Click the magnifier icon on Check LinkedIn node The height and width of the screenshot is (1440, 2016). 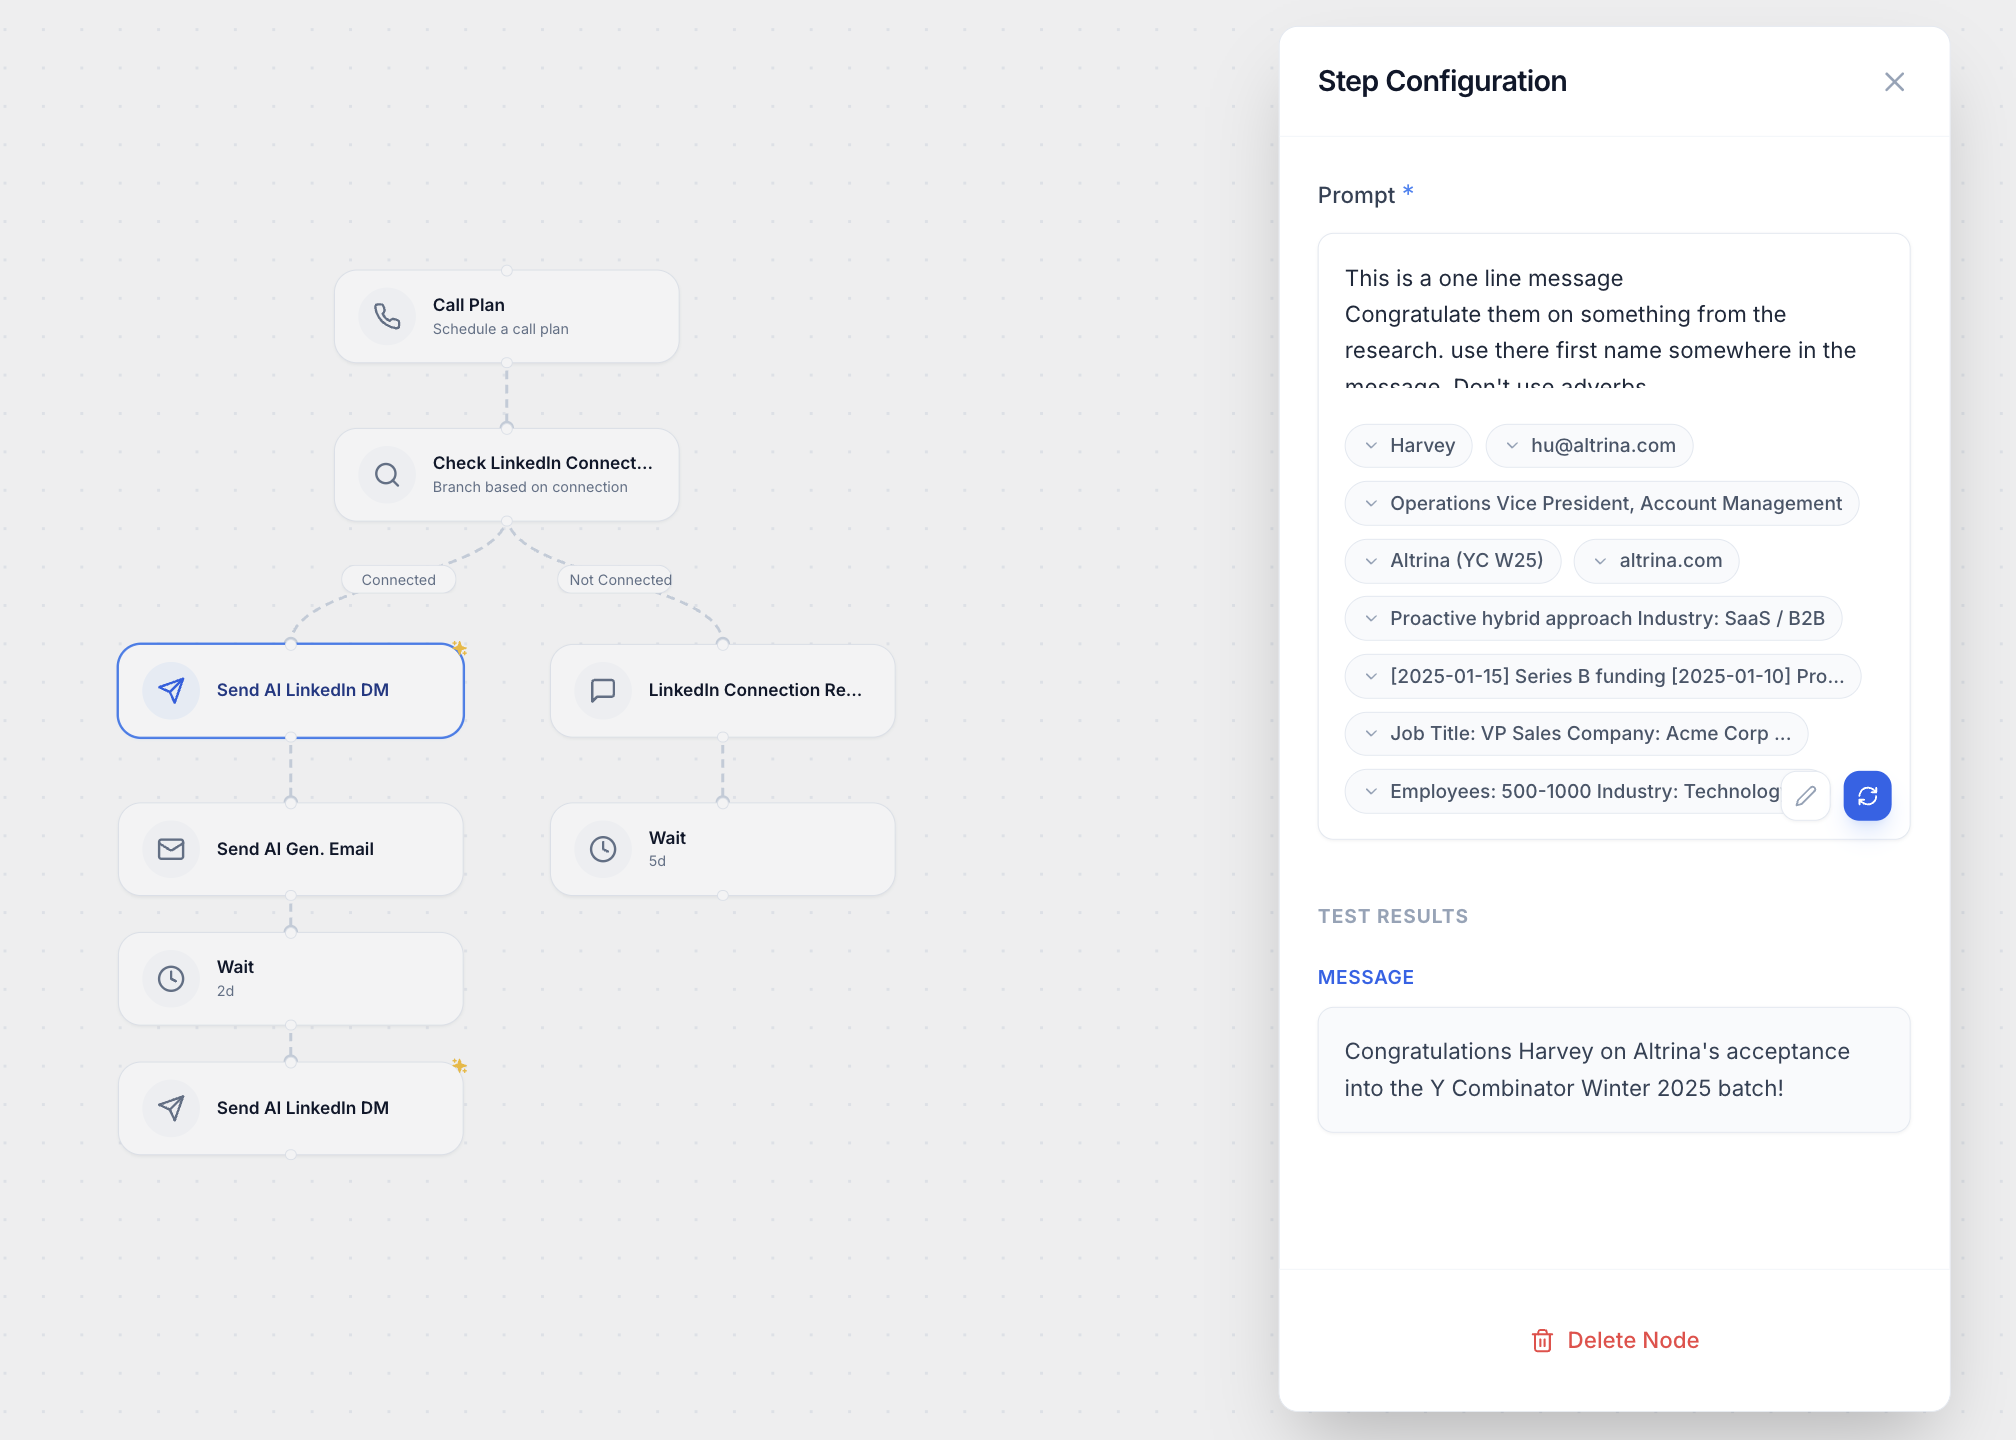(x=387, y=475)
